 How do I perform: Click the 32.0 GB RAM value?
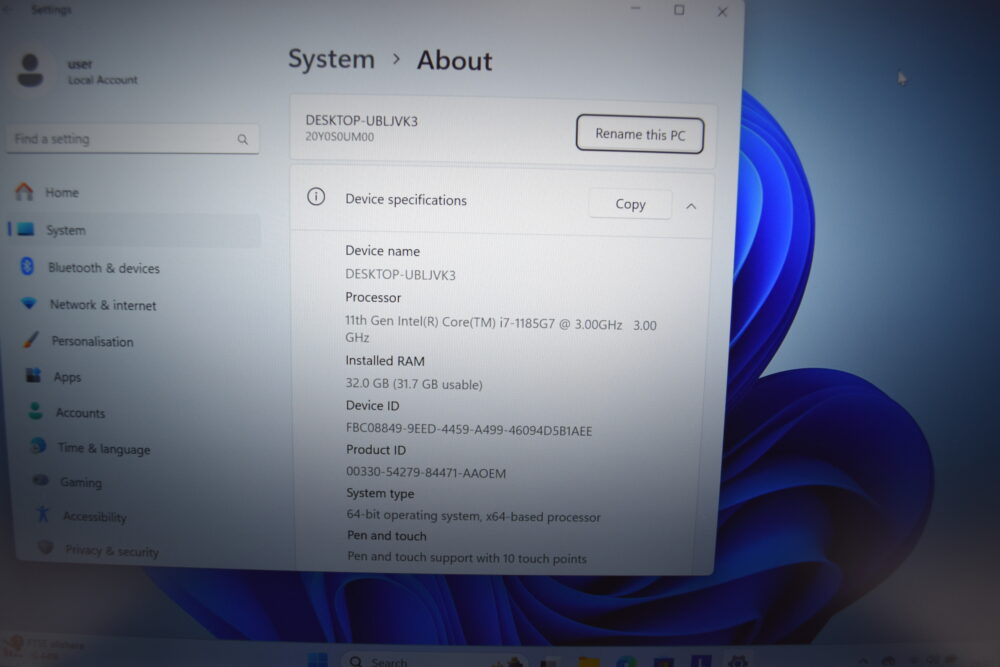coord(414,384)
